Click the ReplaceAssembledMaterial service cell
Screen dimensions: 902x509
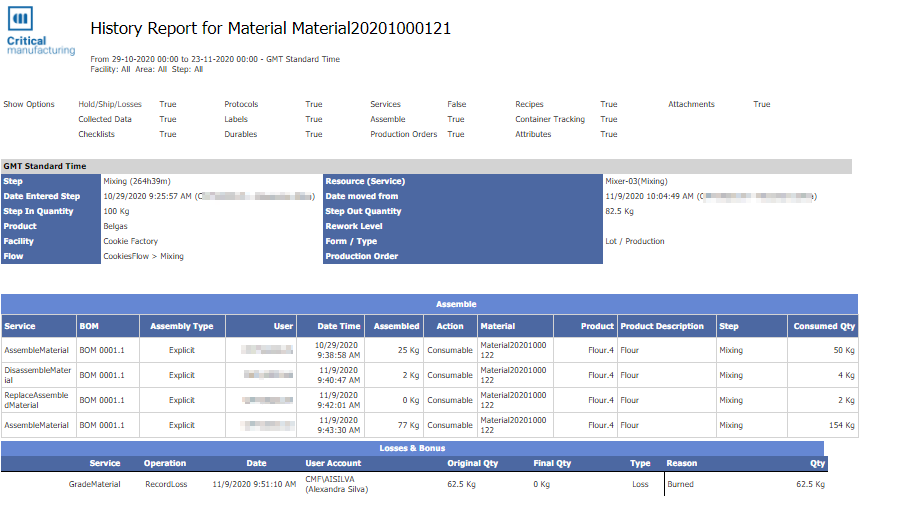[39, 400]
